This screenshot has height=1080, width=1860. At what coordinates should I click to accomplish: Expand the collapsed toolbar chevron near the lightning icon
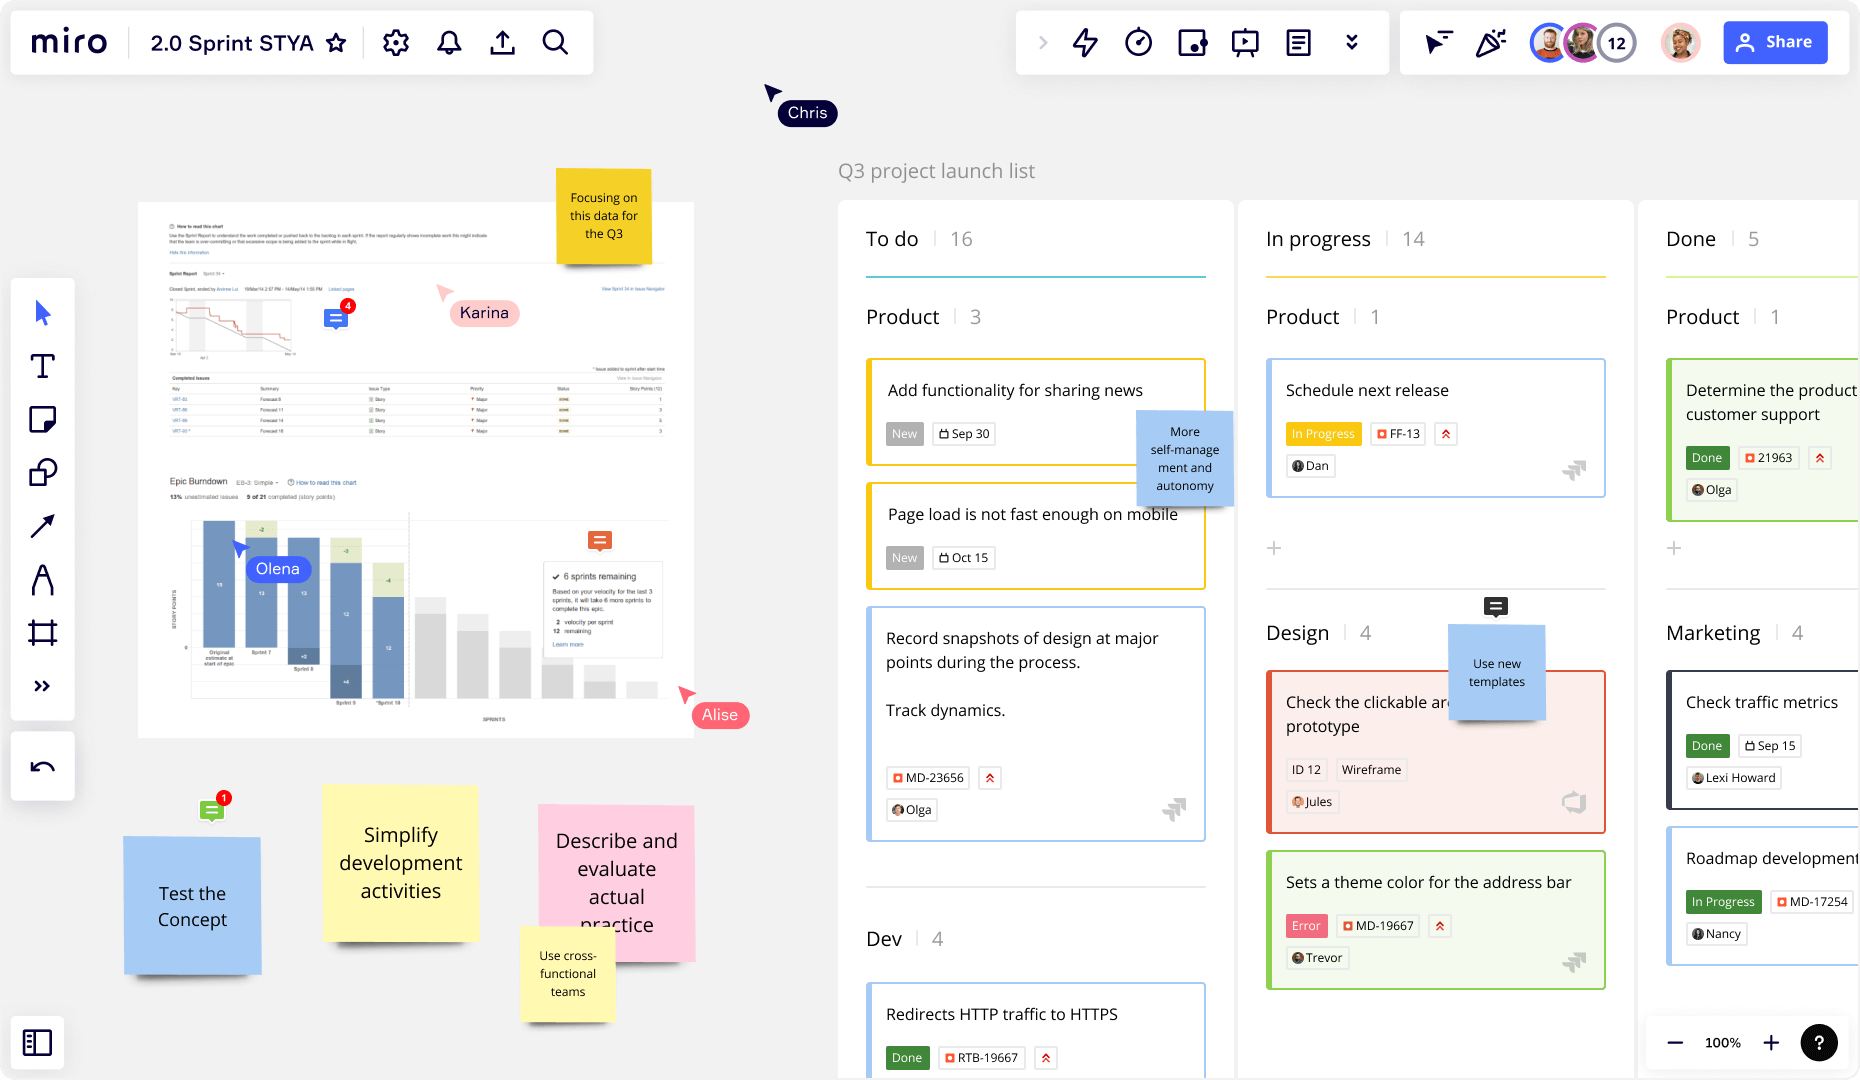(x=1042, y=42)
